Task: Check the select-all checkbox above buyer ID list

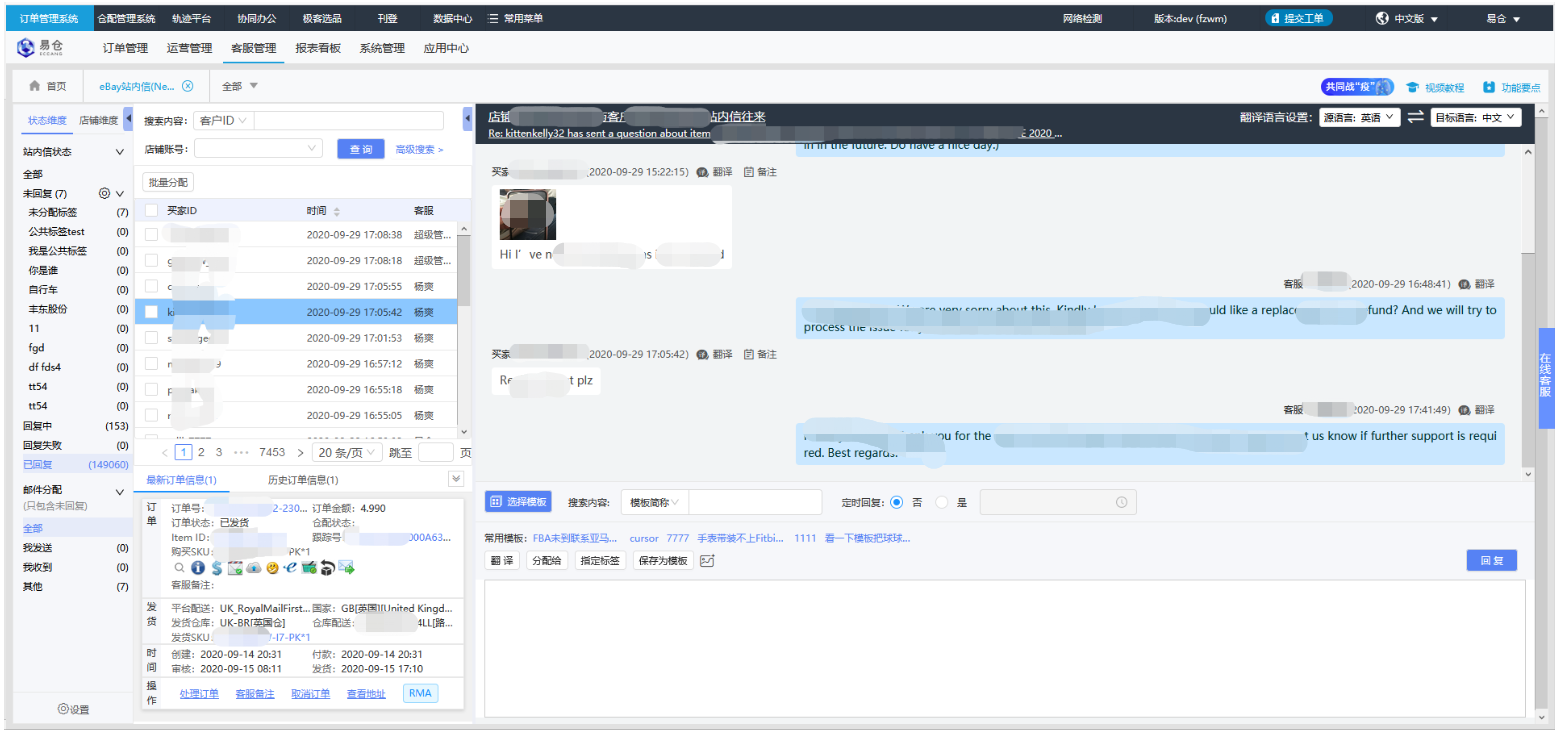Action: click(x=149, y=210)
